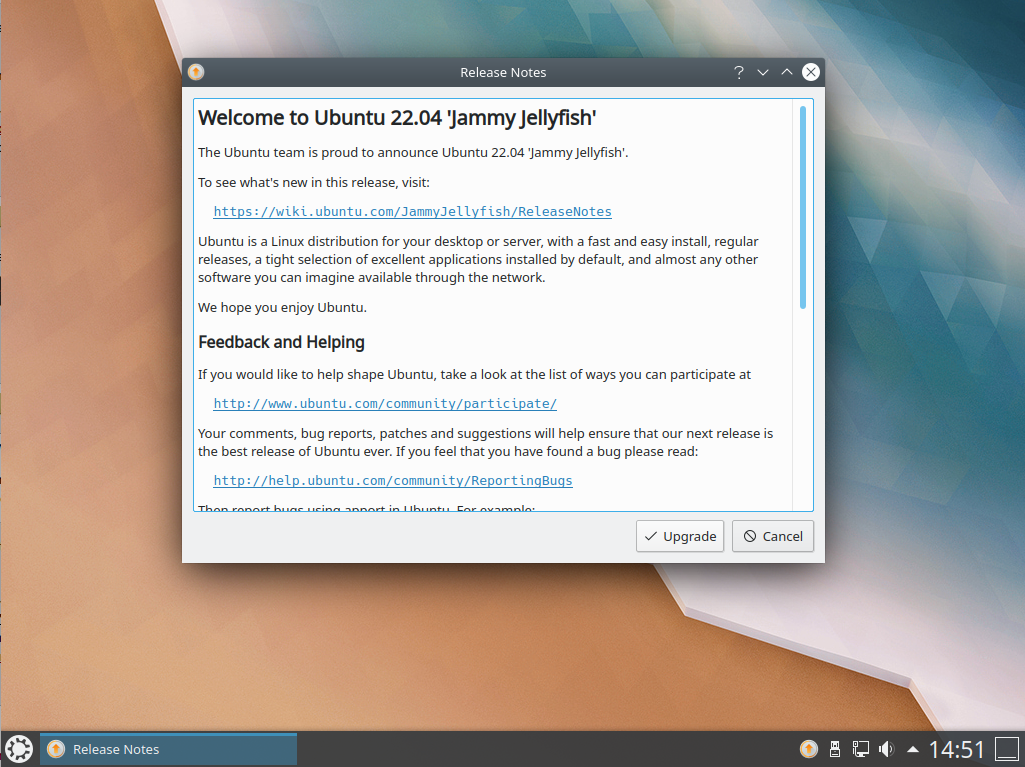Click the 'Feedback and Helping' heading

[281, 343]
